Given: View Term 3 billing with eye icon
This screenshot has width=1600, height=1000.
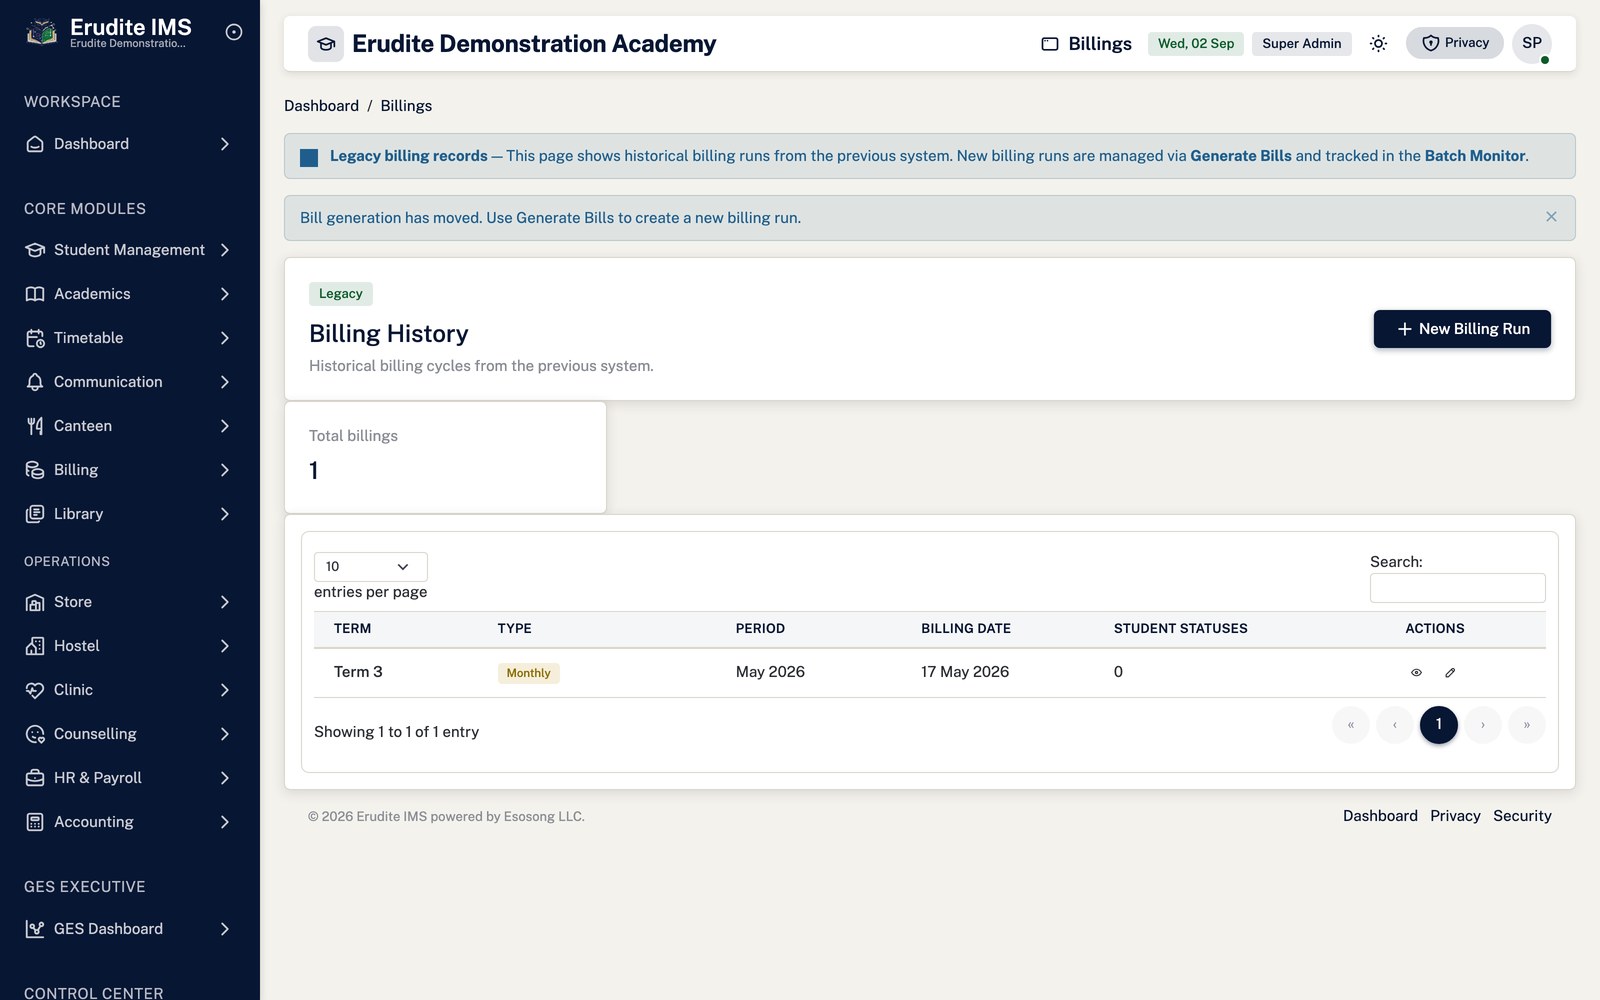Looking at the screenshot, I should [x=1416, y=673].
